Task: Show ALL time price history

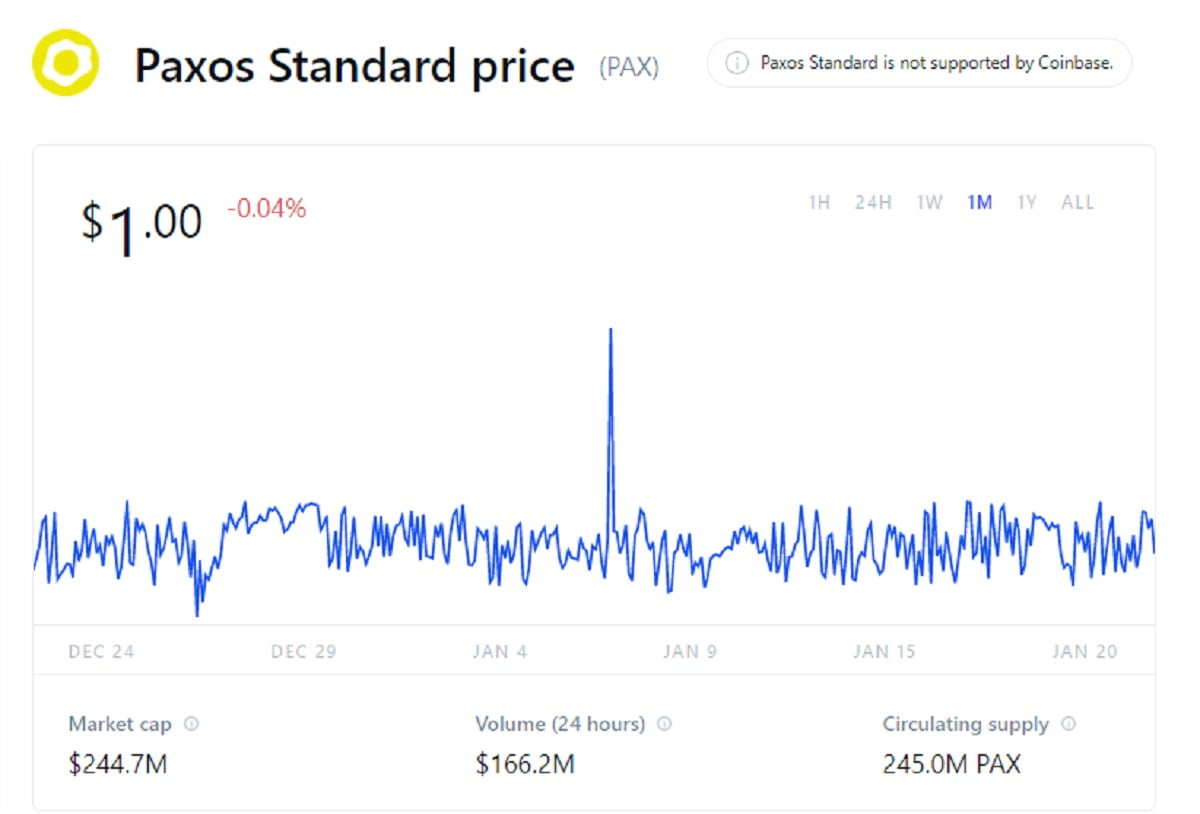Action: pos(1078,203)
